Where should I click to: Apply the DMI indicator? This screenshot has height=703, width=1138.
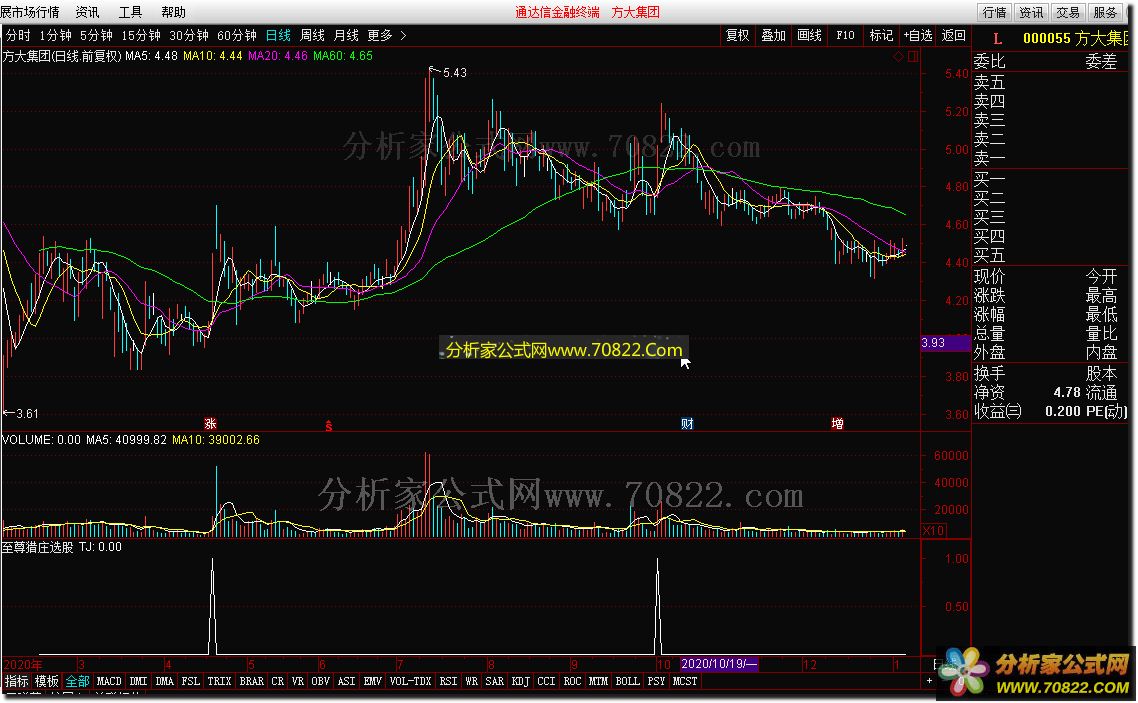pos(138,681)
